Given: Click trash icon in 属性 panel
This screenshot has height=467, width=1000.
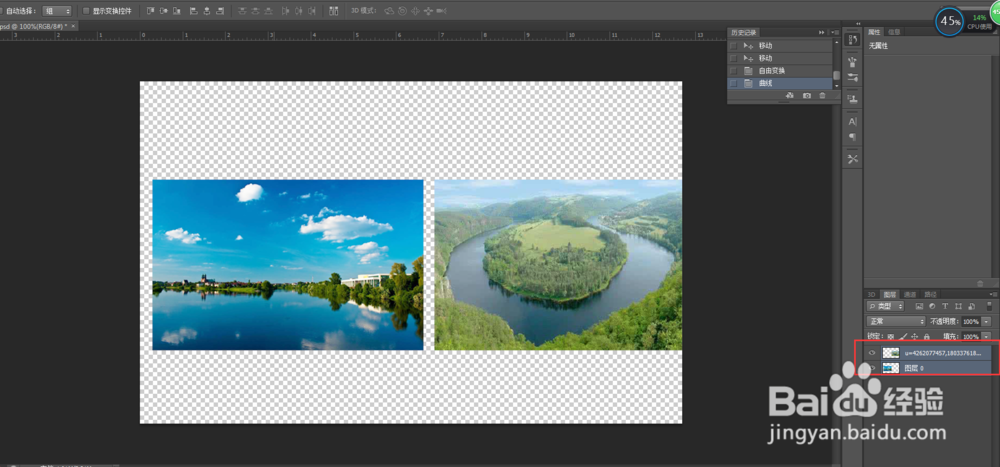Looking at the screenshot, I should (x=980, y=283).
